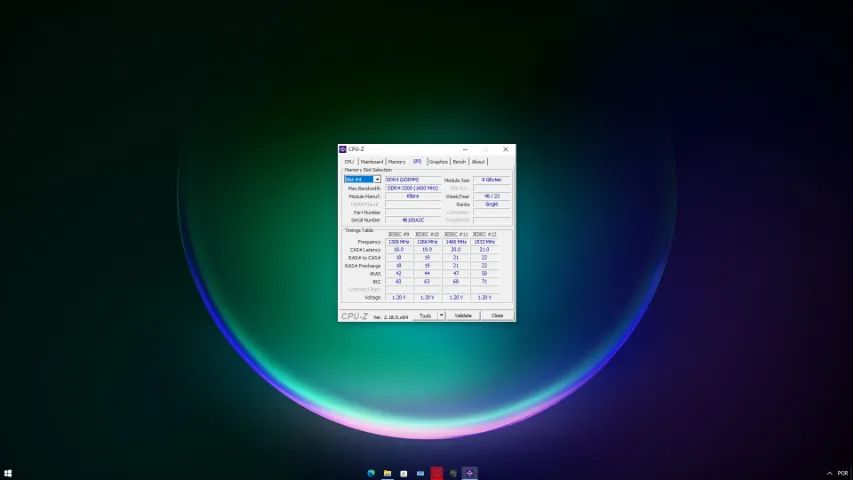Click the JEDEC #12 CAS# Latency value

point(484,250)
